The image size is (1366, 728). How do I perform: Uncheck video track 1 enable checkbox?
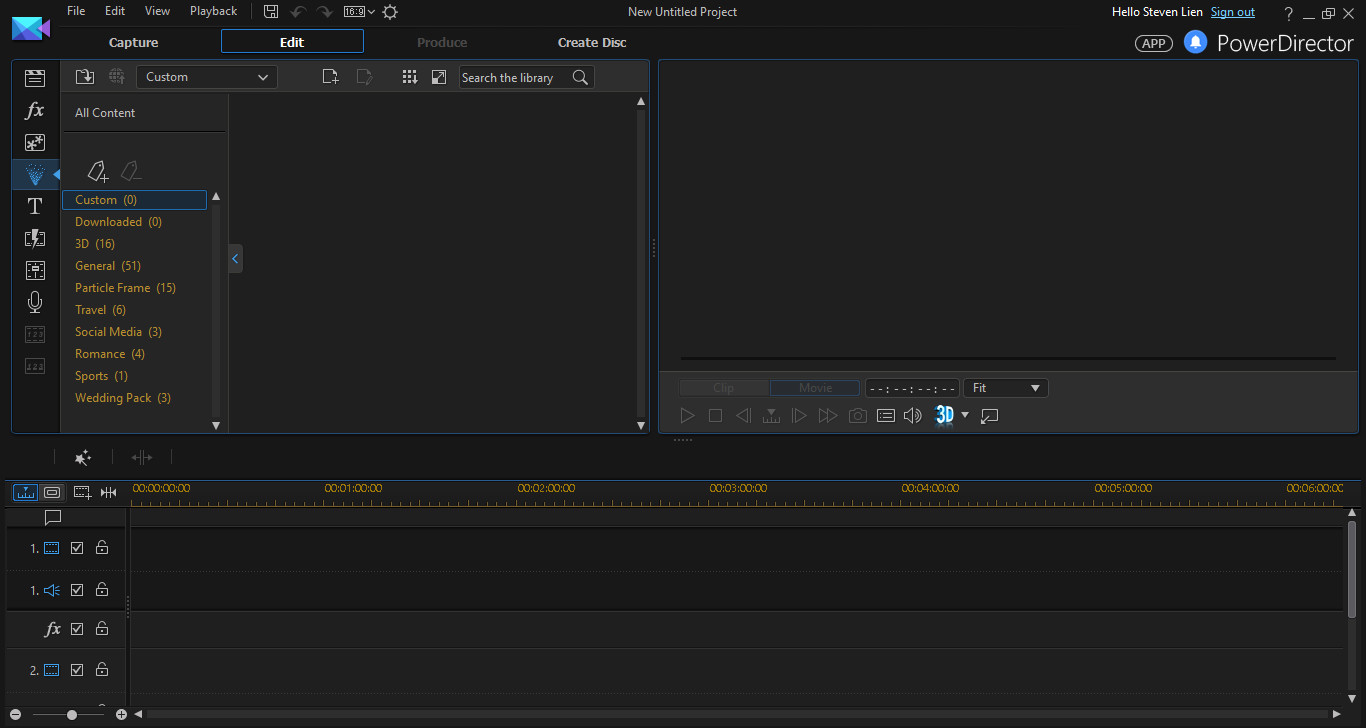tap(77, 548)
